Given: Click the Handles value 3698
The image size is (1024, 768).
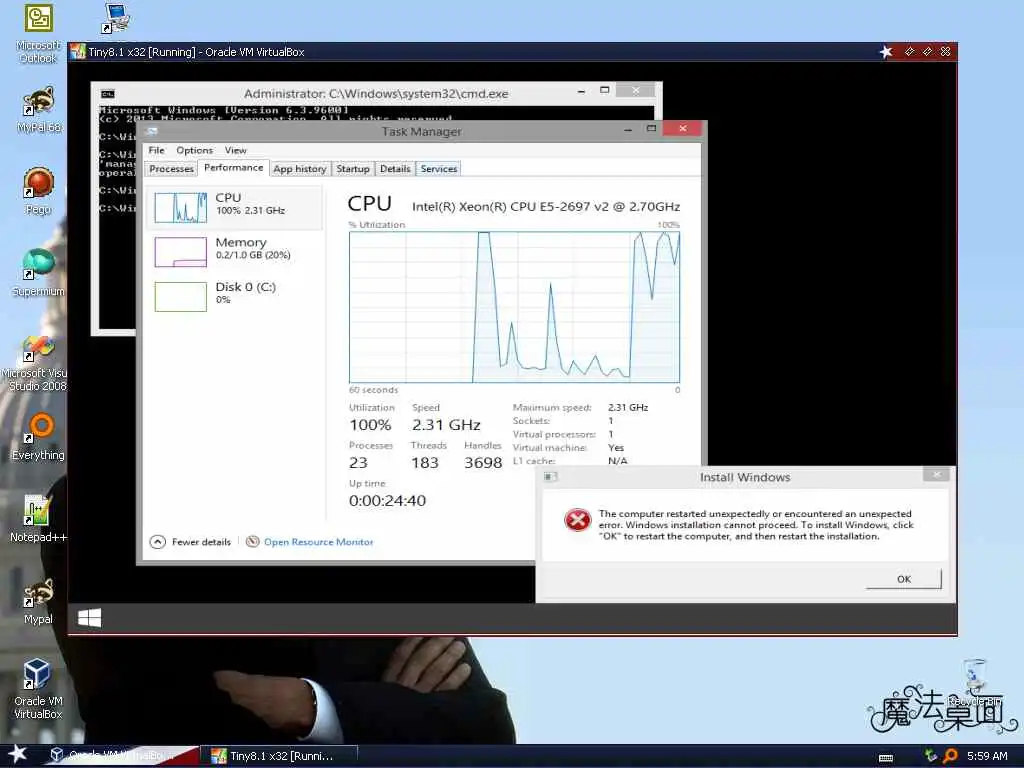Looking at the screenshot, I should click(483, 463).
